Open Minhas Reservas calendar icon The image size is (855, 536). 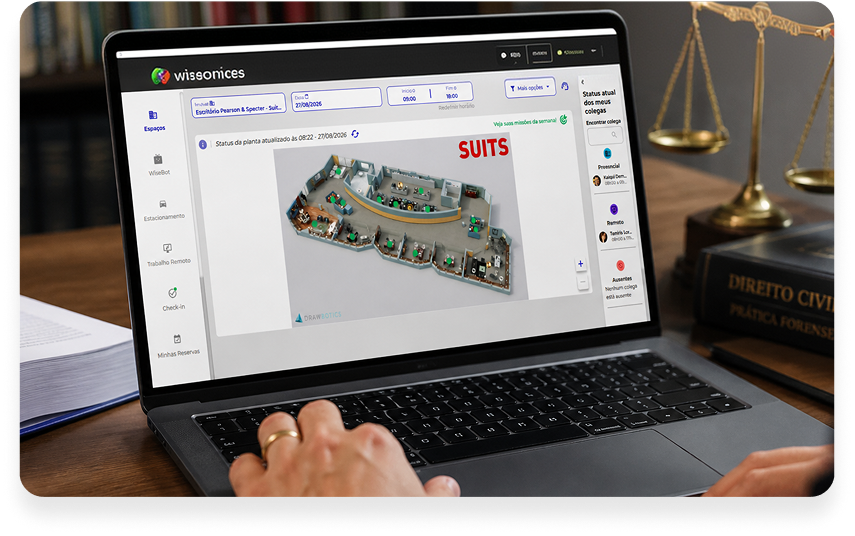pyautogui.click(x=177, y=339)
